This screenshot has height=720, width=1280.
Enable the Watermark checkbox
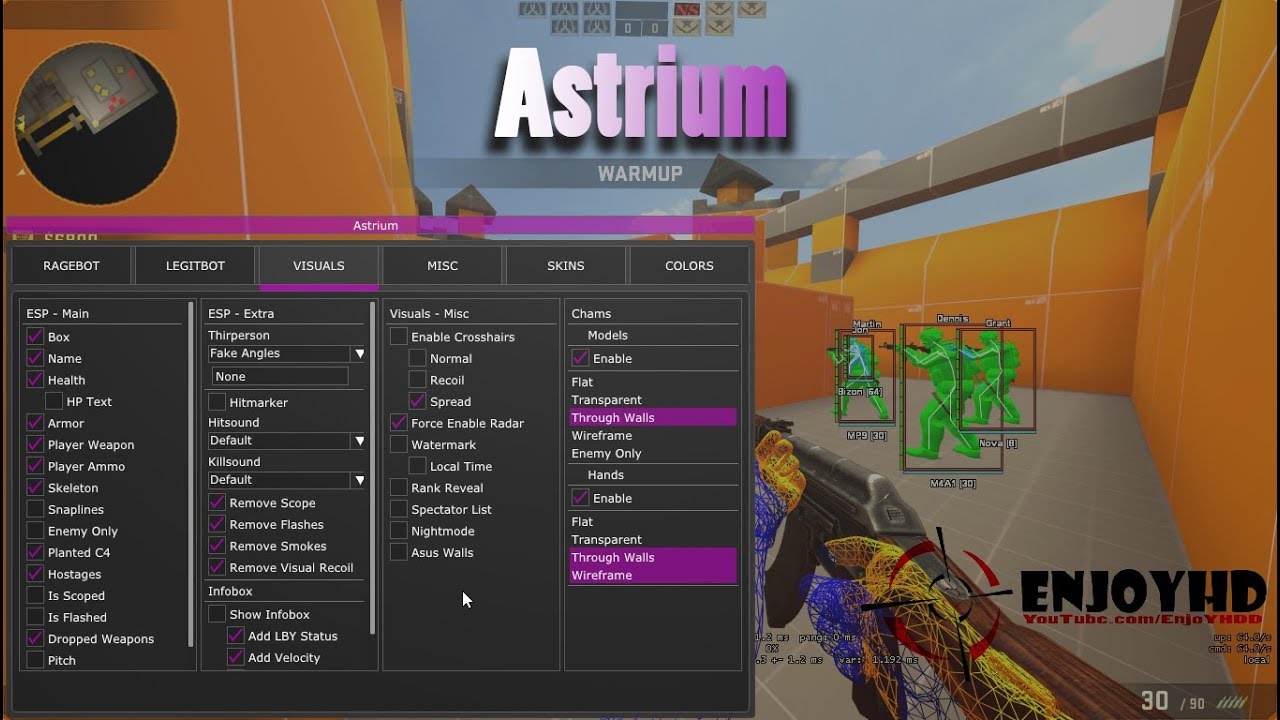[399, 445]
